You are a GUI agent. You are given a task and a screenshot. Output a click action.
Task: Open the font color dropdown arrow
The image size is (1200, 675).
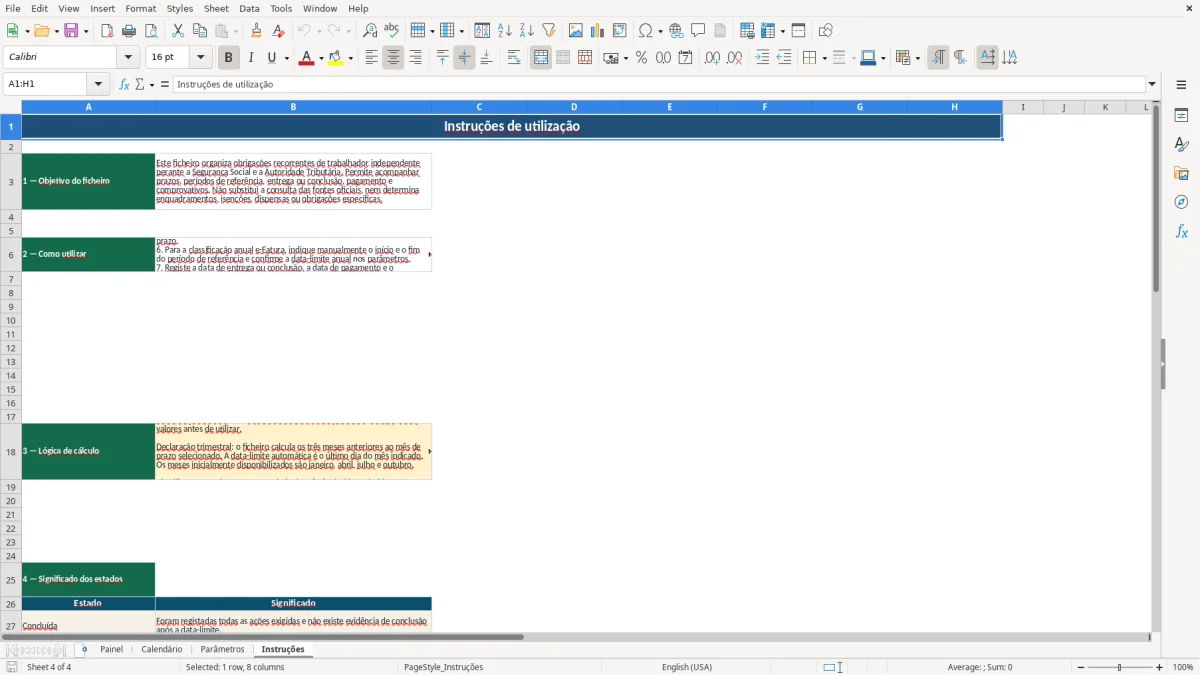click(321, 58)
